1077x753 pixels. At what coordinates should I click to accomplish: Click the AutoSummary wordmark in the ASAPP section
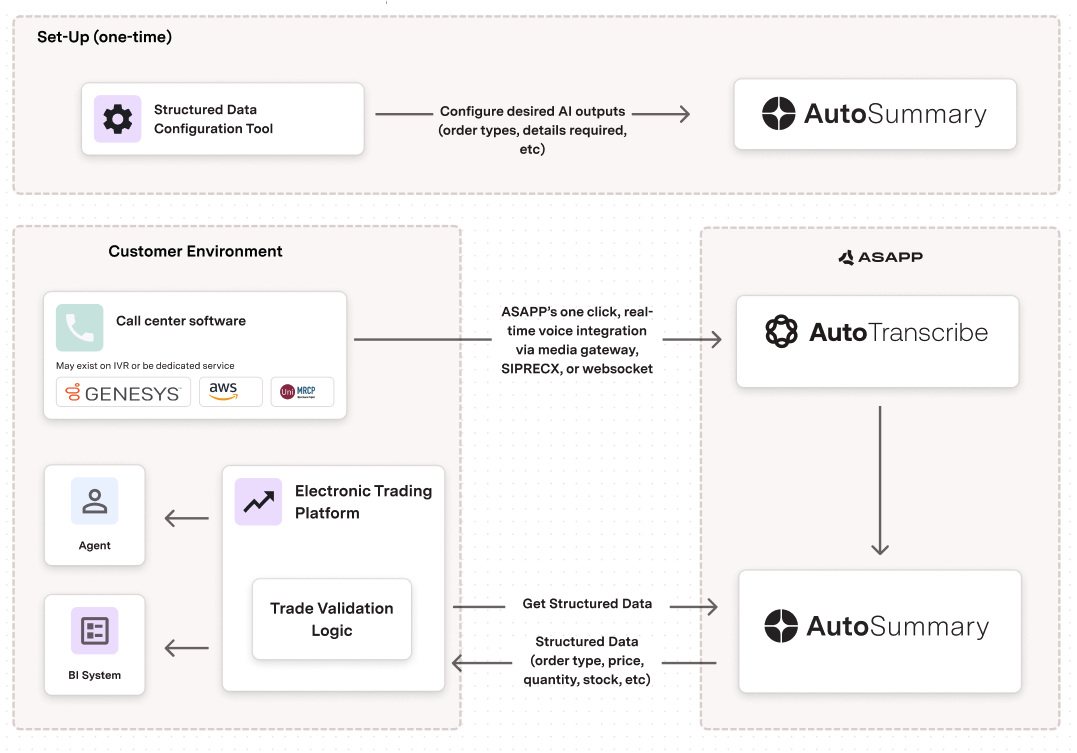click(x=898, y=627)
